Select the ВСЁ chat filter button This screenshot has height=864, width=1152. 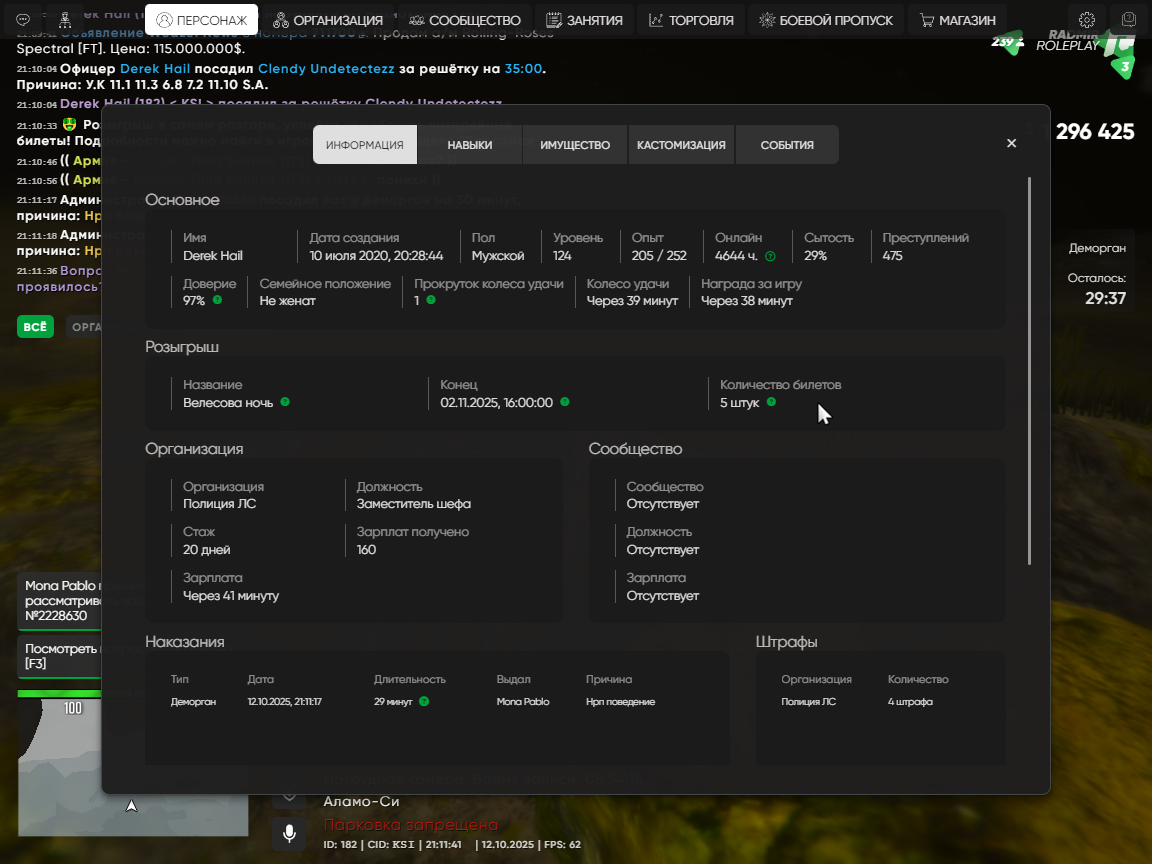point(35,327)
